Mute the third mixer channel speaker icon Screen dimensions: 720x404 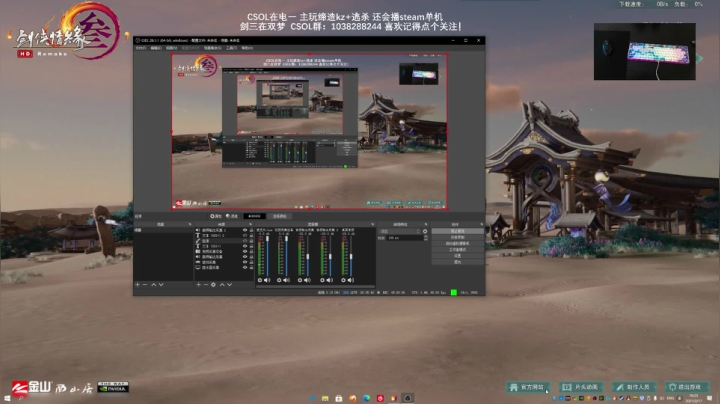pos(307,280)
